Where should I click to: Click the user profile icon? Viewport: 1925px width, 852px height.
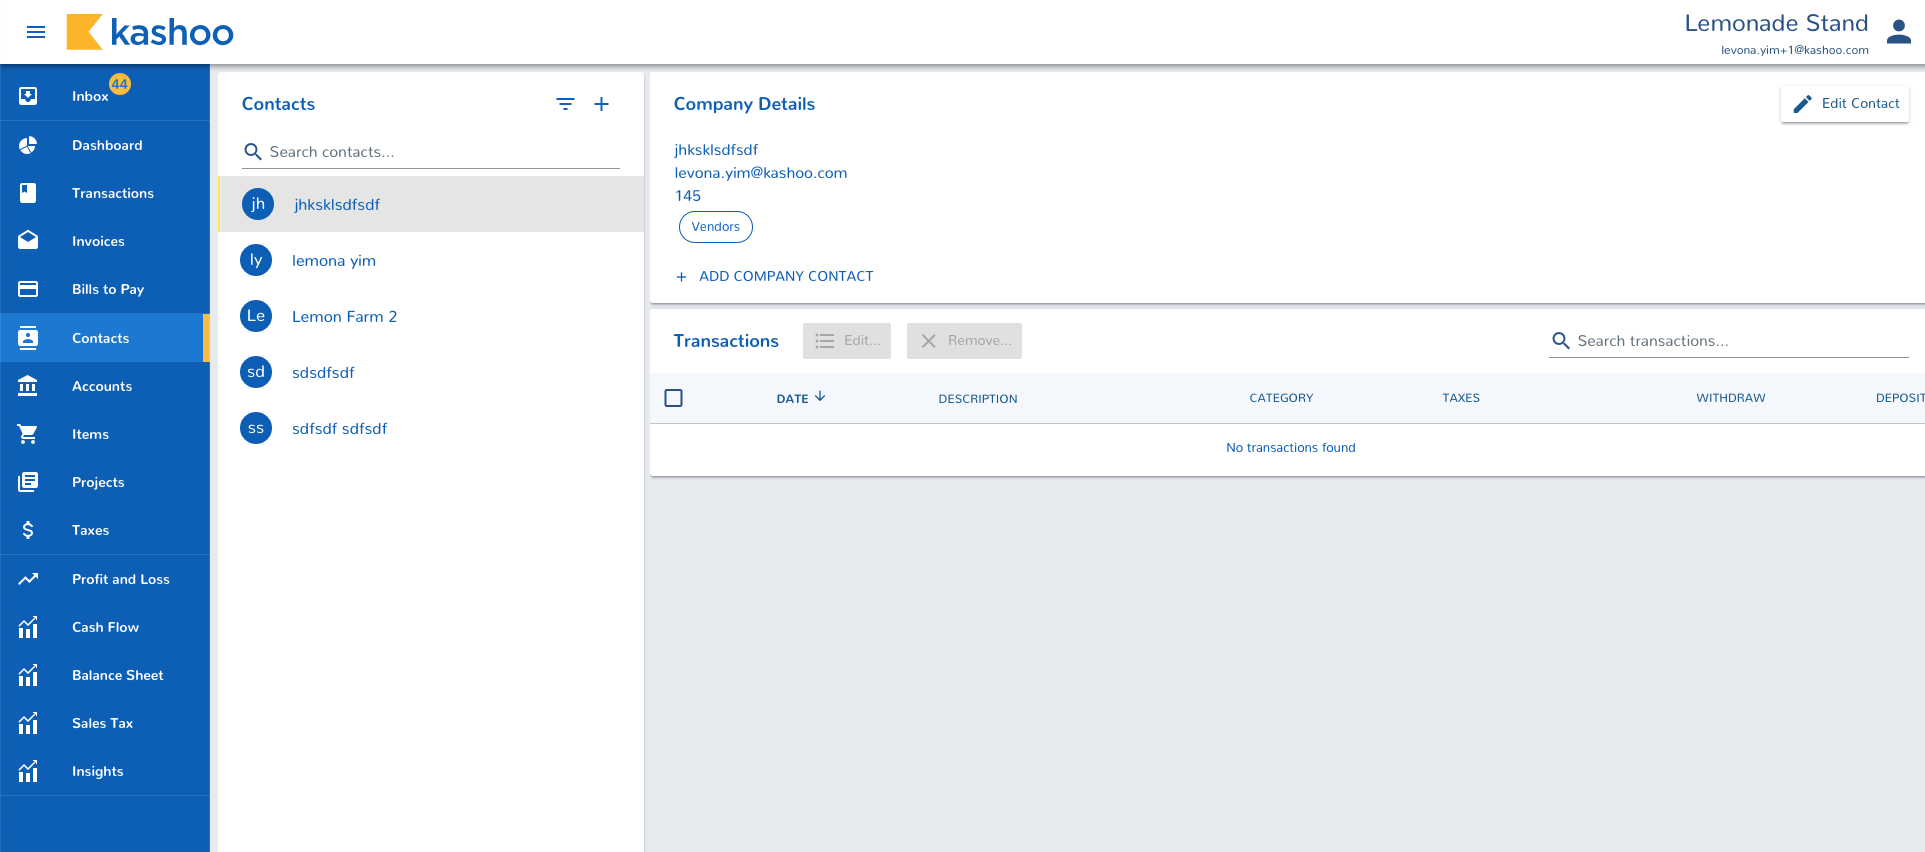coord(1898,32)
